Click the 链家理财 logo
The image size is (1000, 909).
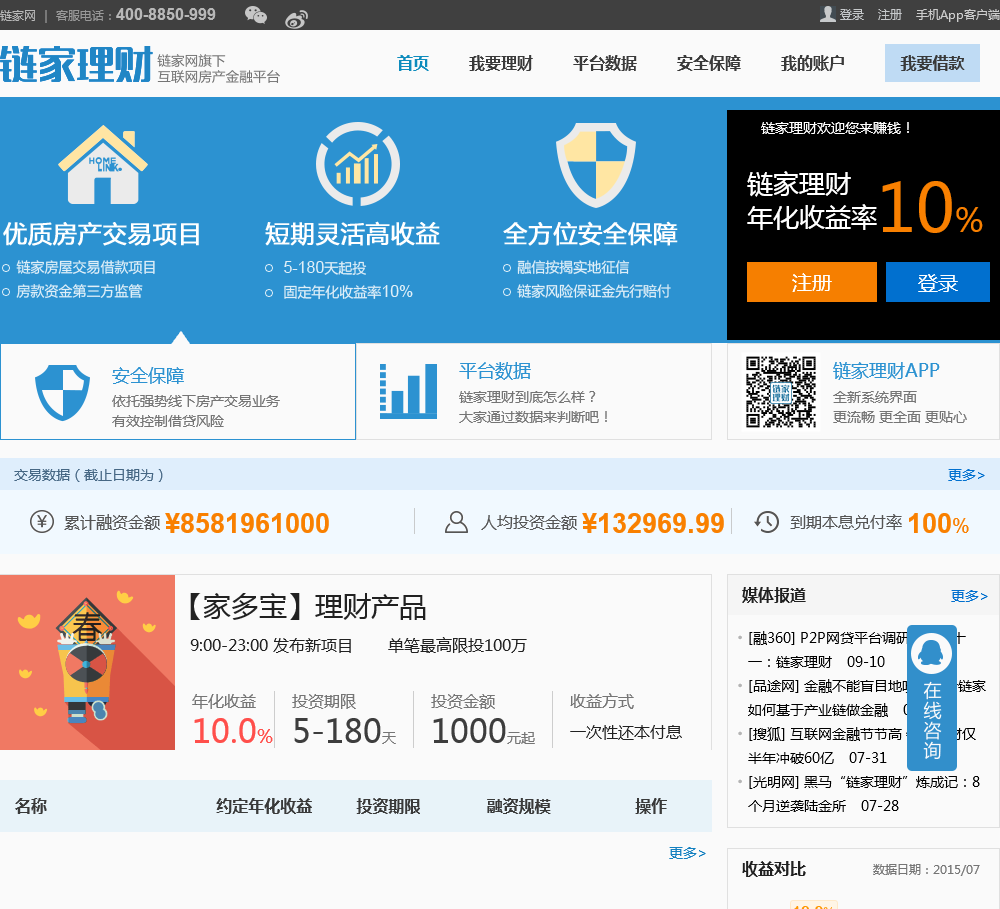pos(77,64)
